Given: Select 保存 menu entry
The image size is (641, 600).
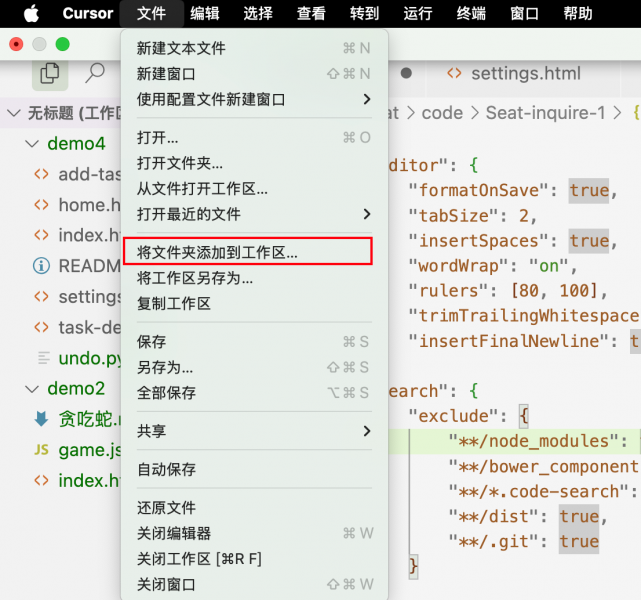Looking at the screenshot, I should click(254, 342).
